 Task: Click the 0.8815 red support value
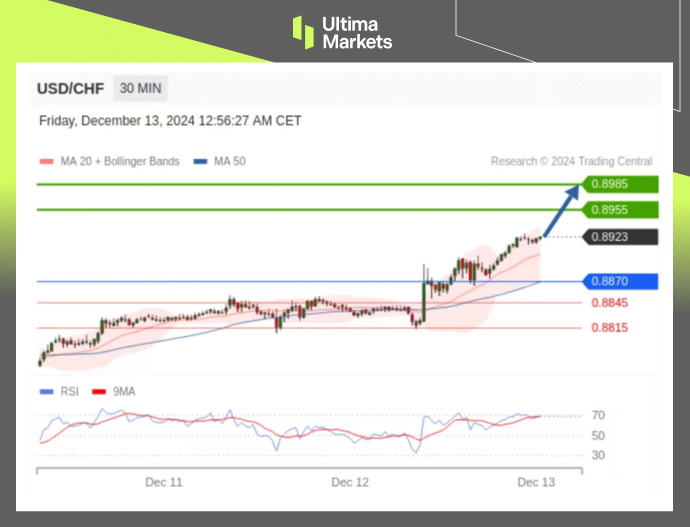[609, 328]
